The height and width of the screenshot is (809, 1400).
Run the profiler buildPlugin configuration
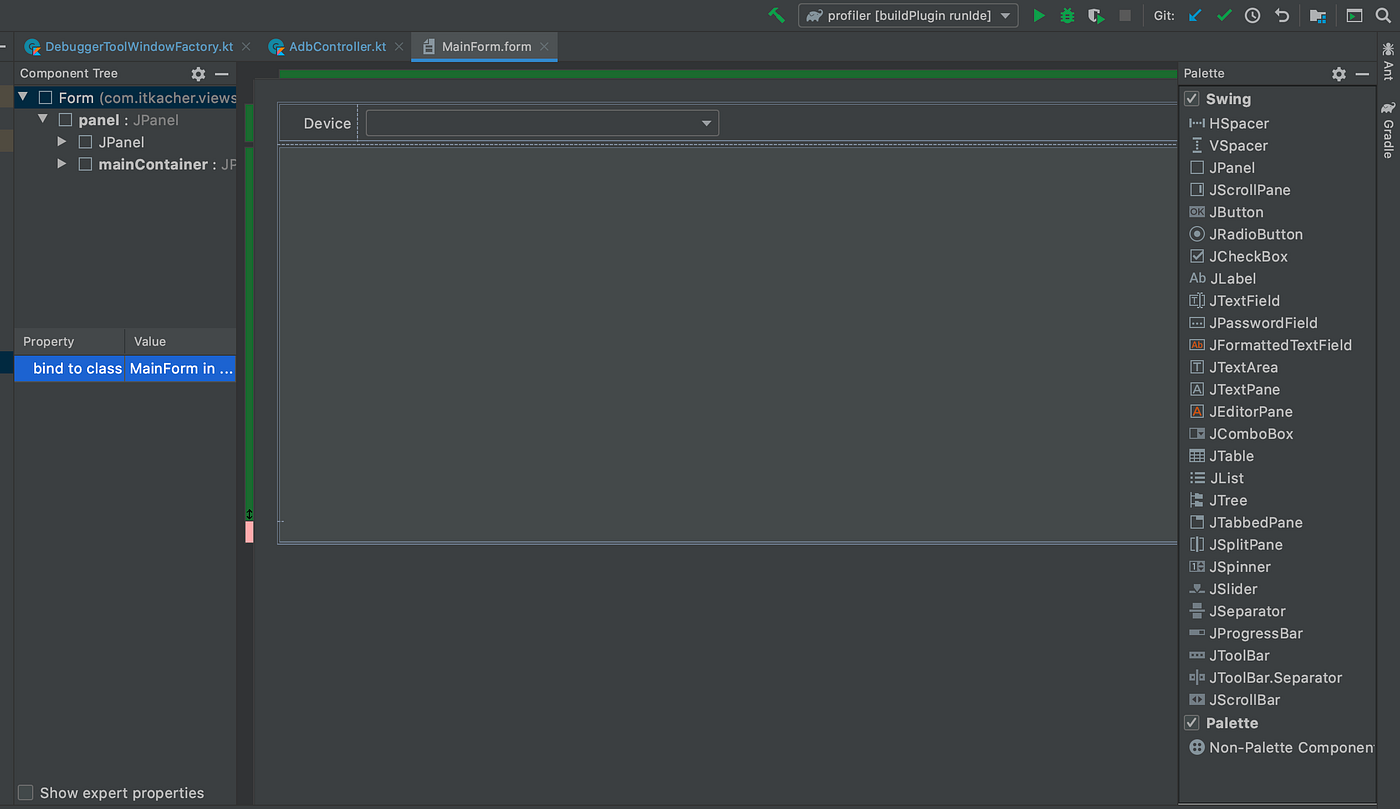pyautogui.click(x=1038, y=15)
